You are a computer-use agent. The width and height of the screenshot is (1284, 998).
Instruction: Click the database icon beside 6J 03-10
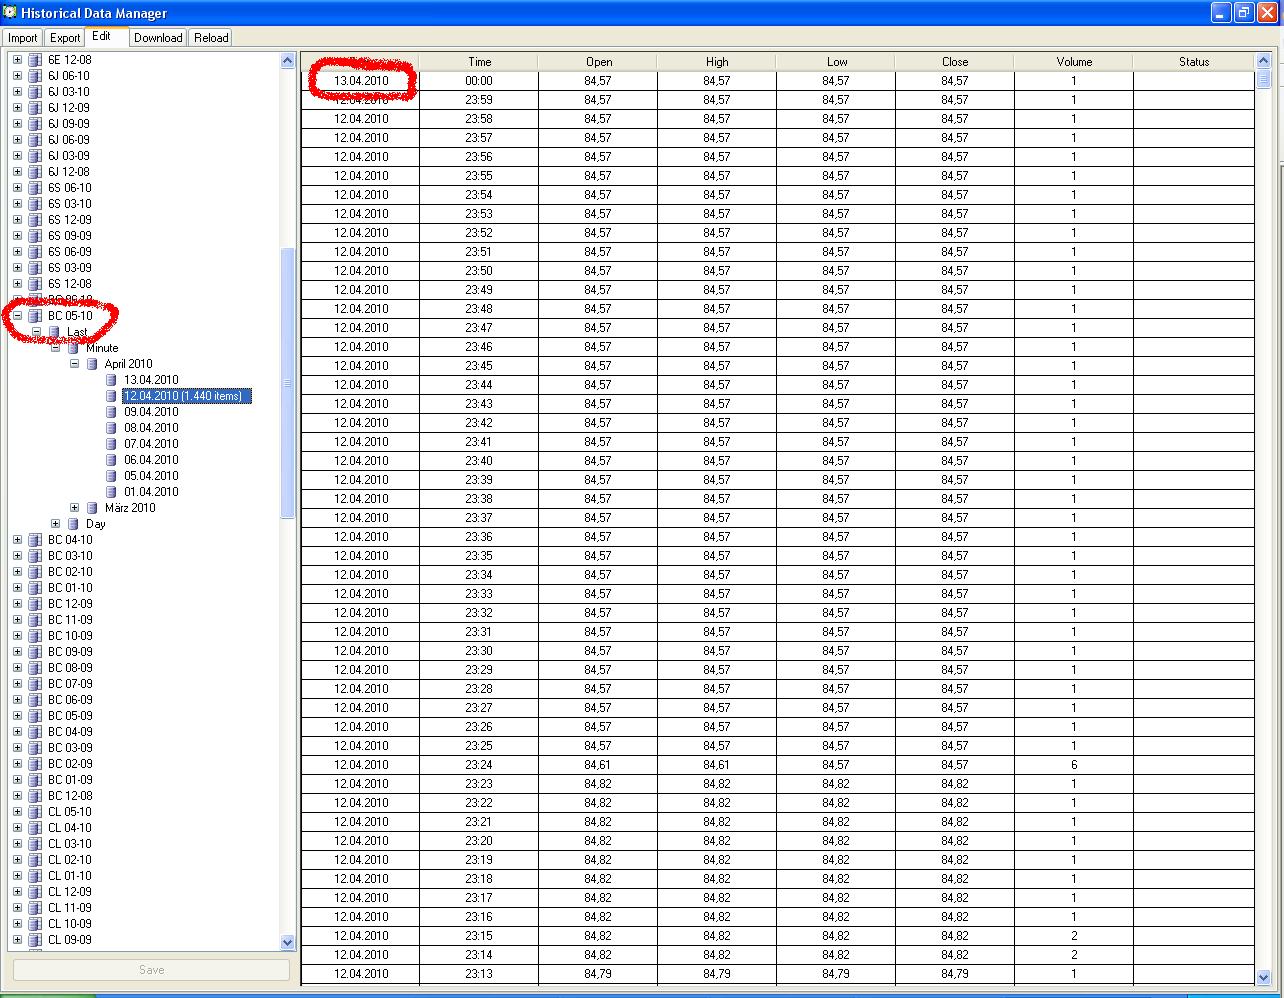click(35, 92)
